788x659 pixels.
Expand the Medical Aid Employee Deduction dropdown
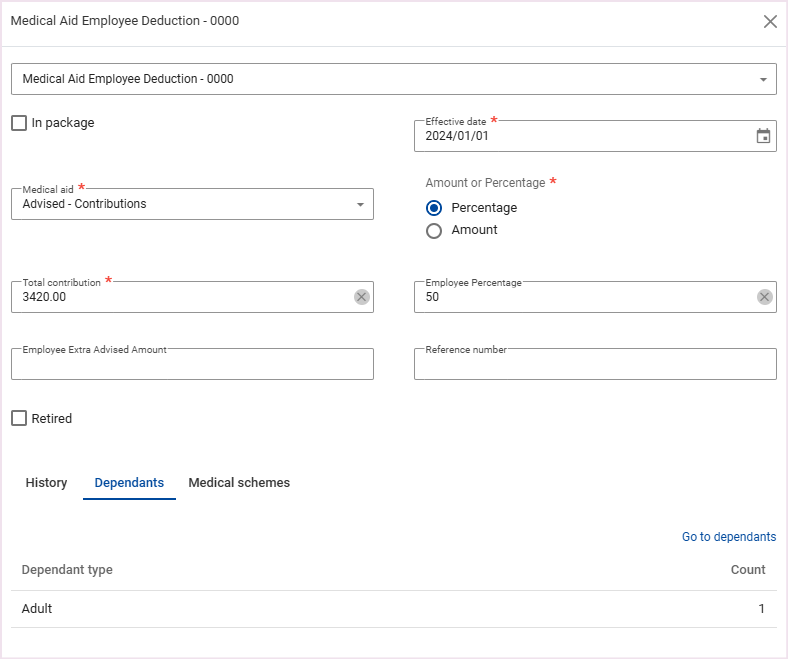coord(763,79)
